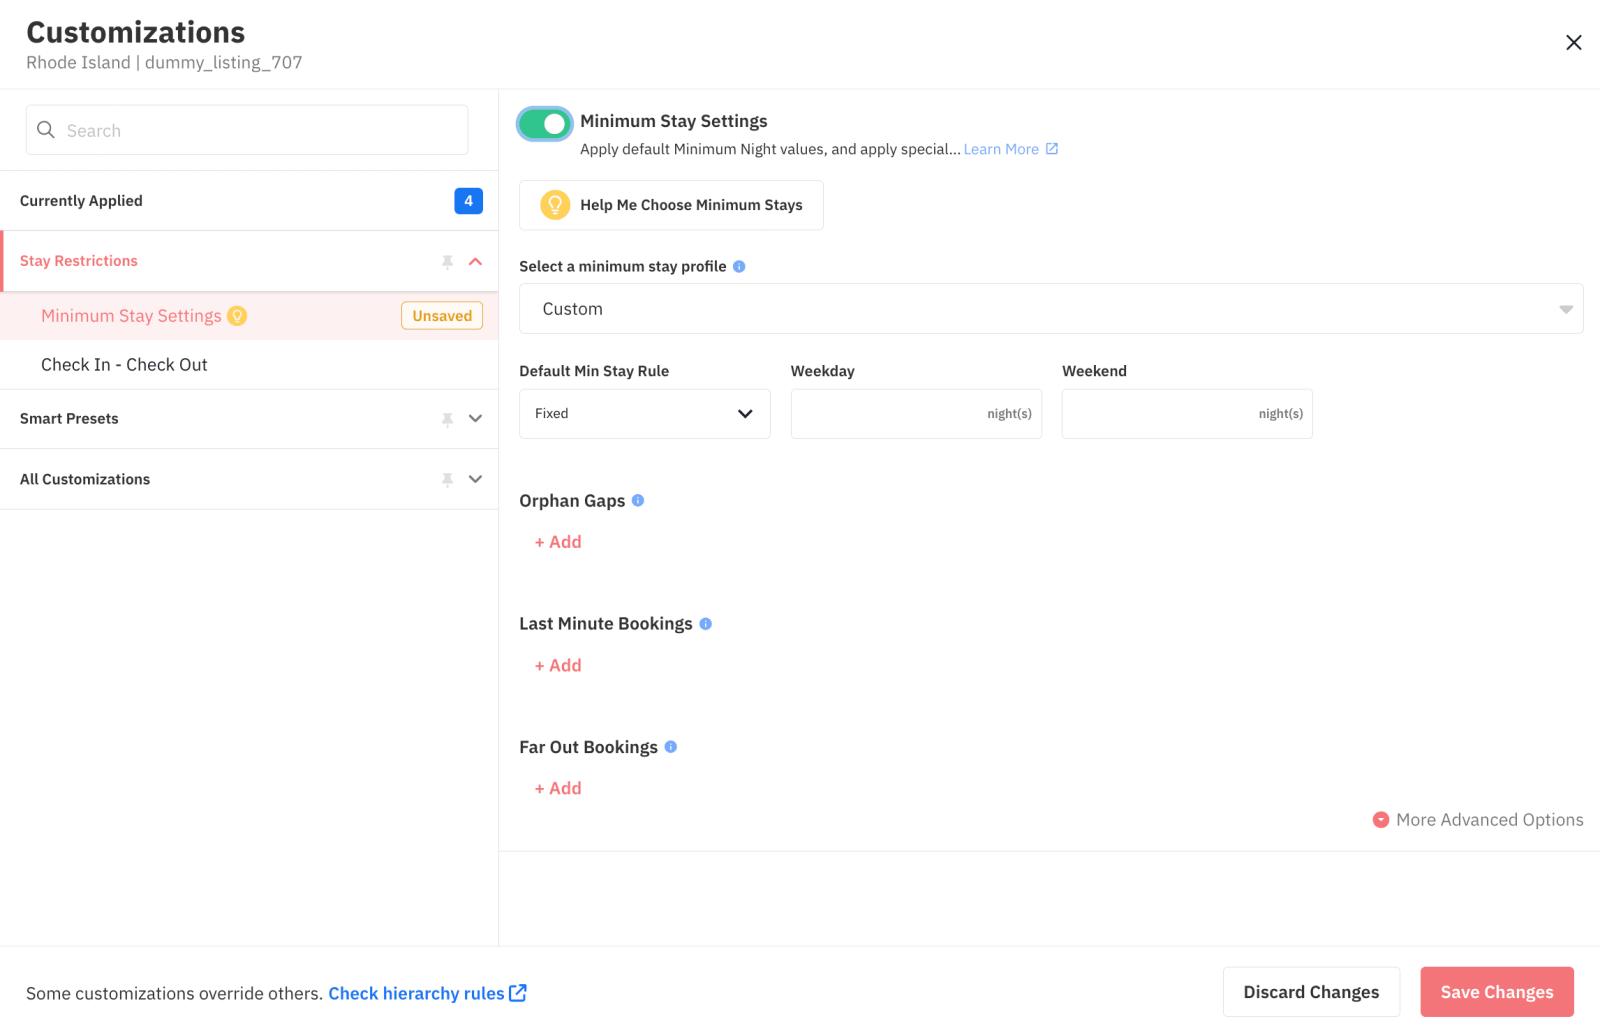Click lightbulb icon beside Minimum Stay Settings sidebar item
This screenshot has height=1033, width=1600.
point(237,316)
